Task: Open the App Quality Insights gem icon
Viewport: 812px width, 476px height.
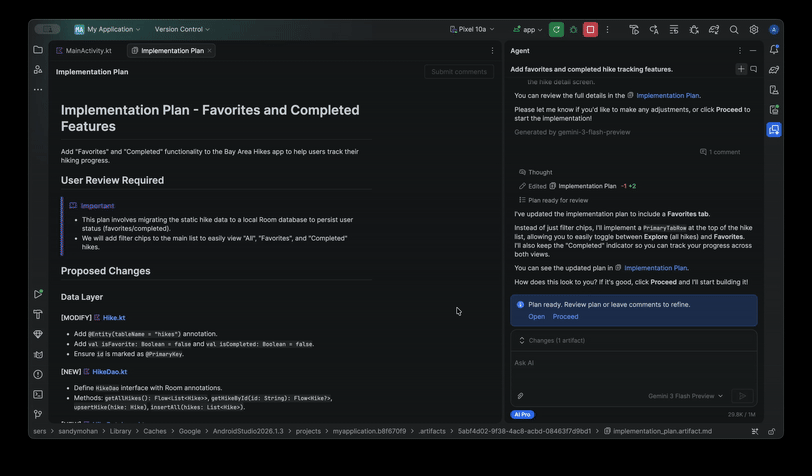Action: 38,334
